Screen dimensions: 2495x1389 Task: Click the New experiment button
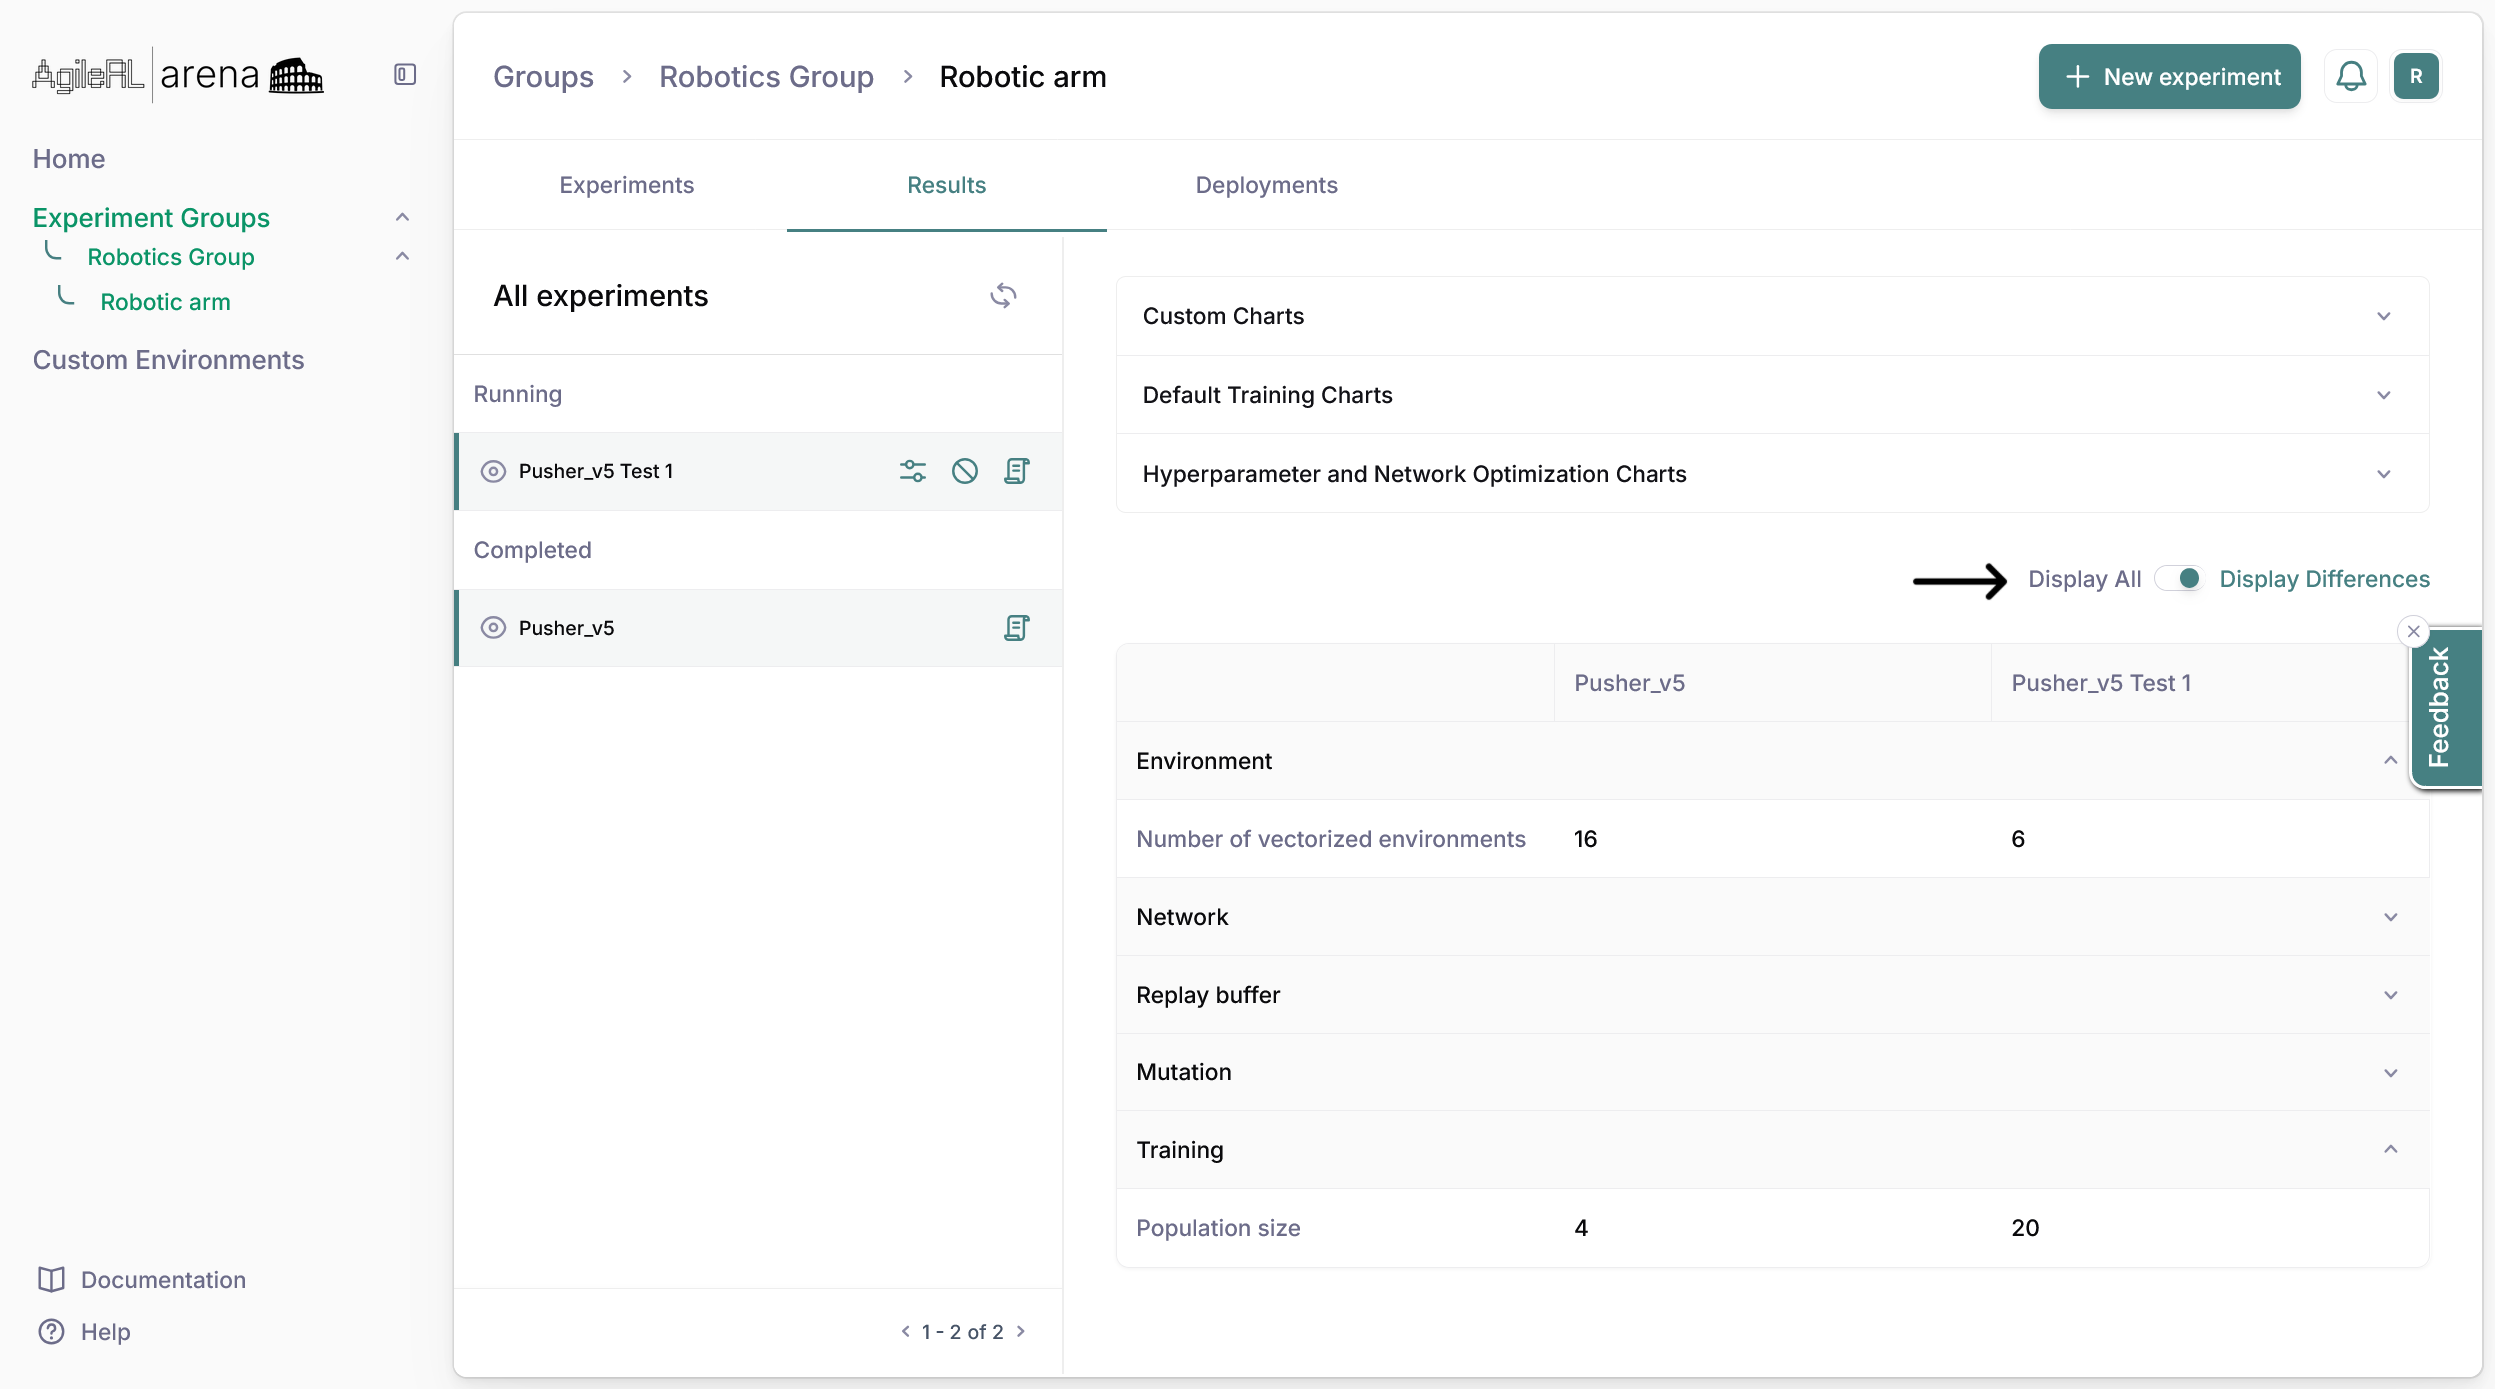[x=2169, y=77]
